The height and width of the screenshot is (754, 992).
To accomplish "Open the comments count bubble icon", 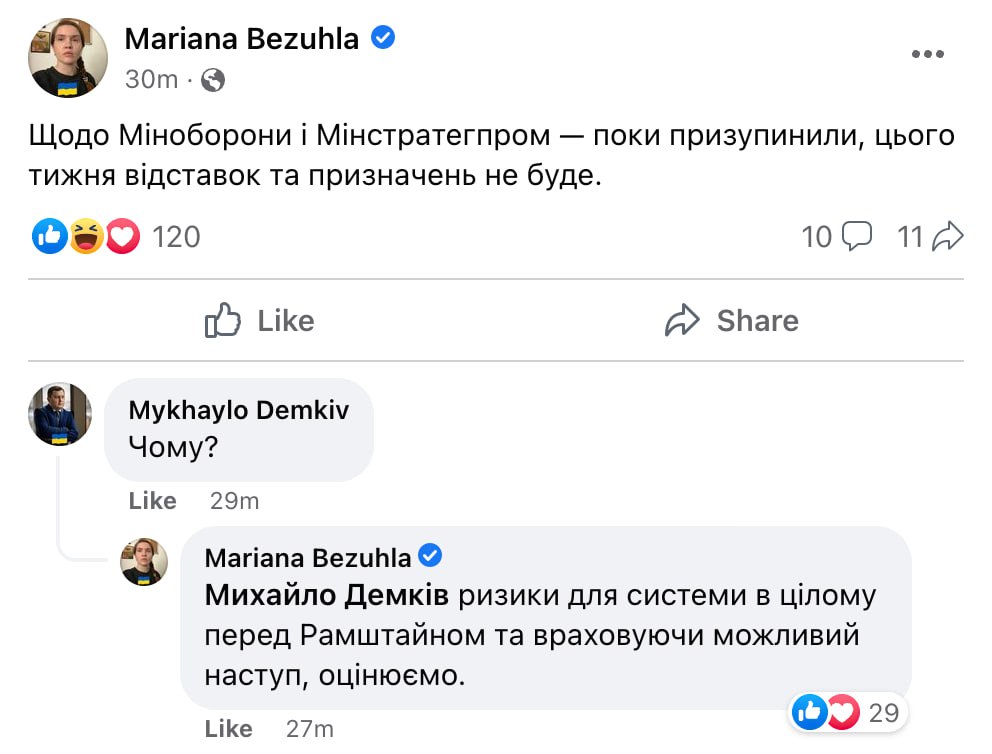I will 857,237.
